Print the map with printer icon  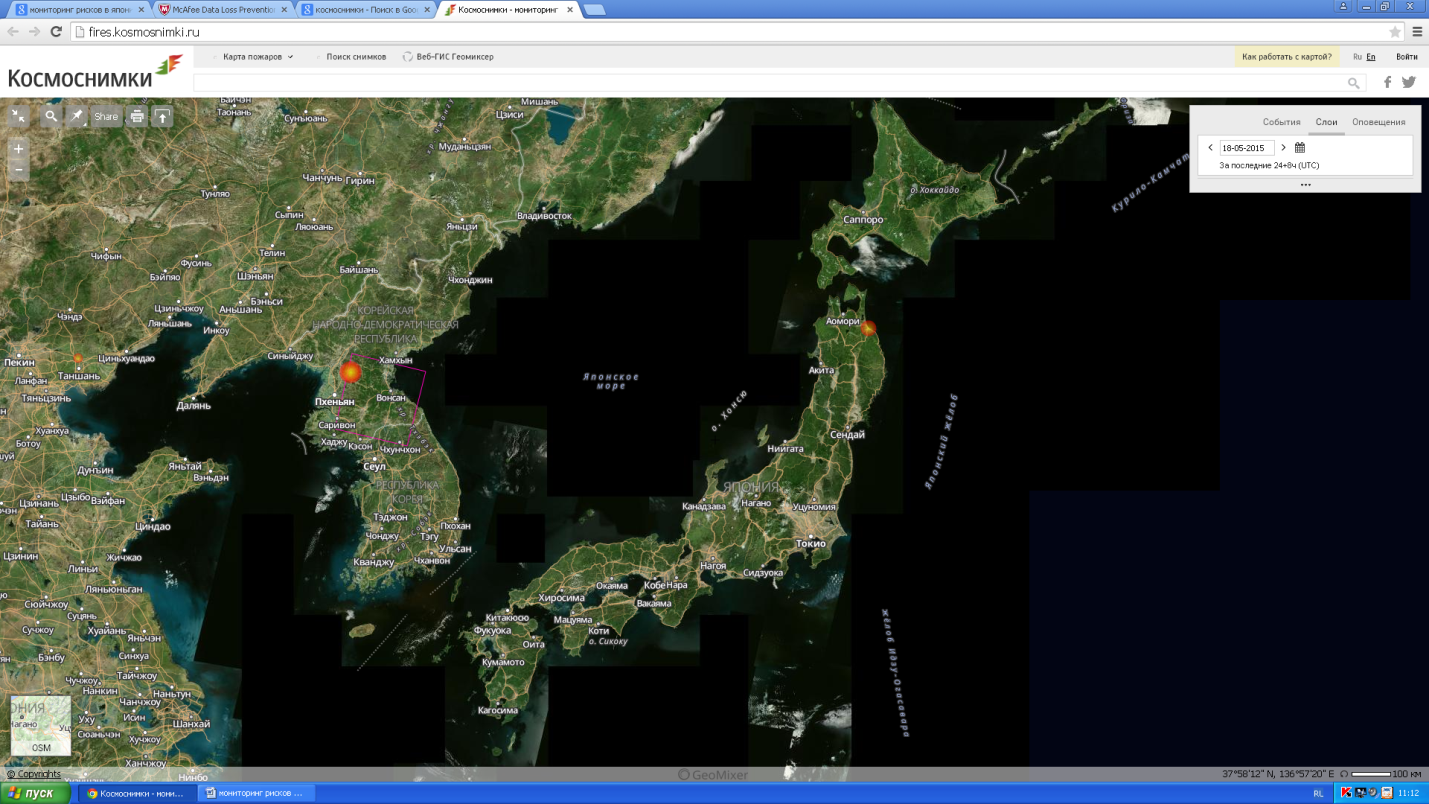(x=136, y=116)
